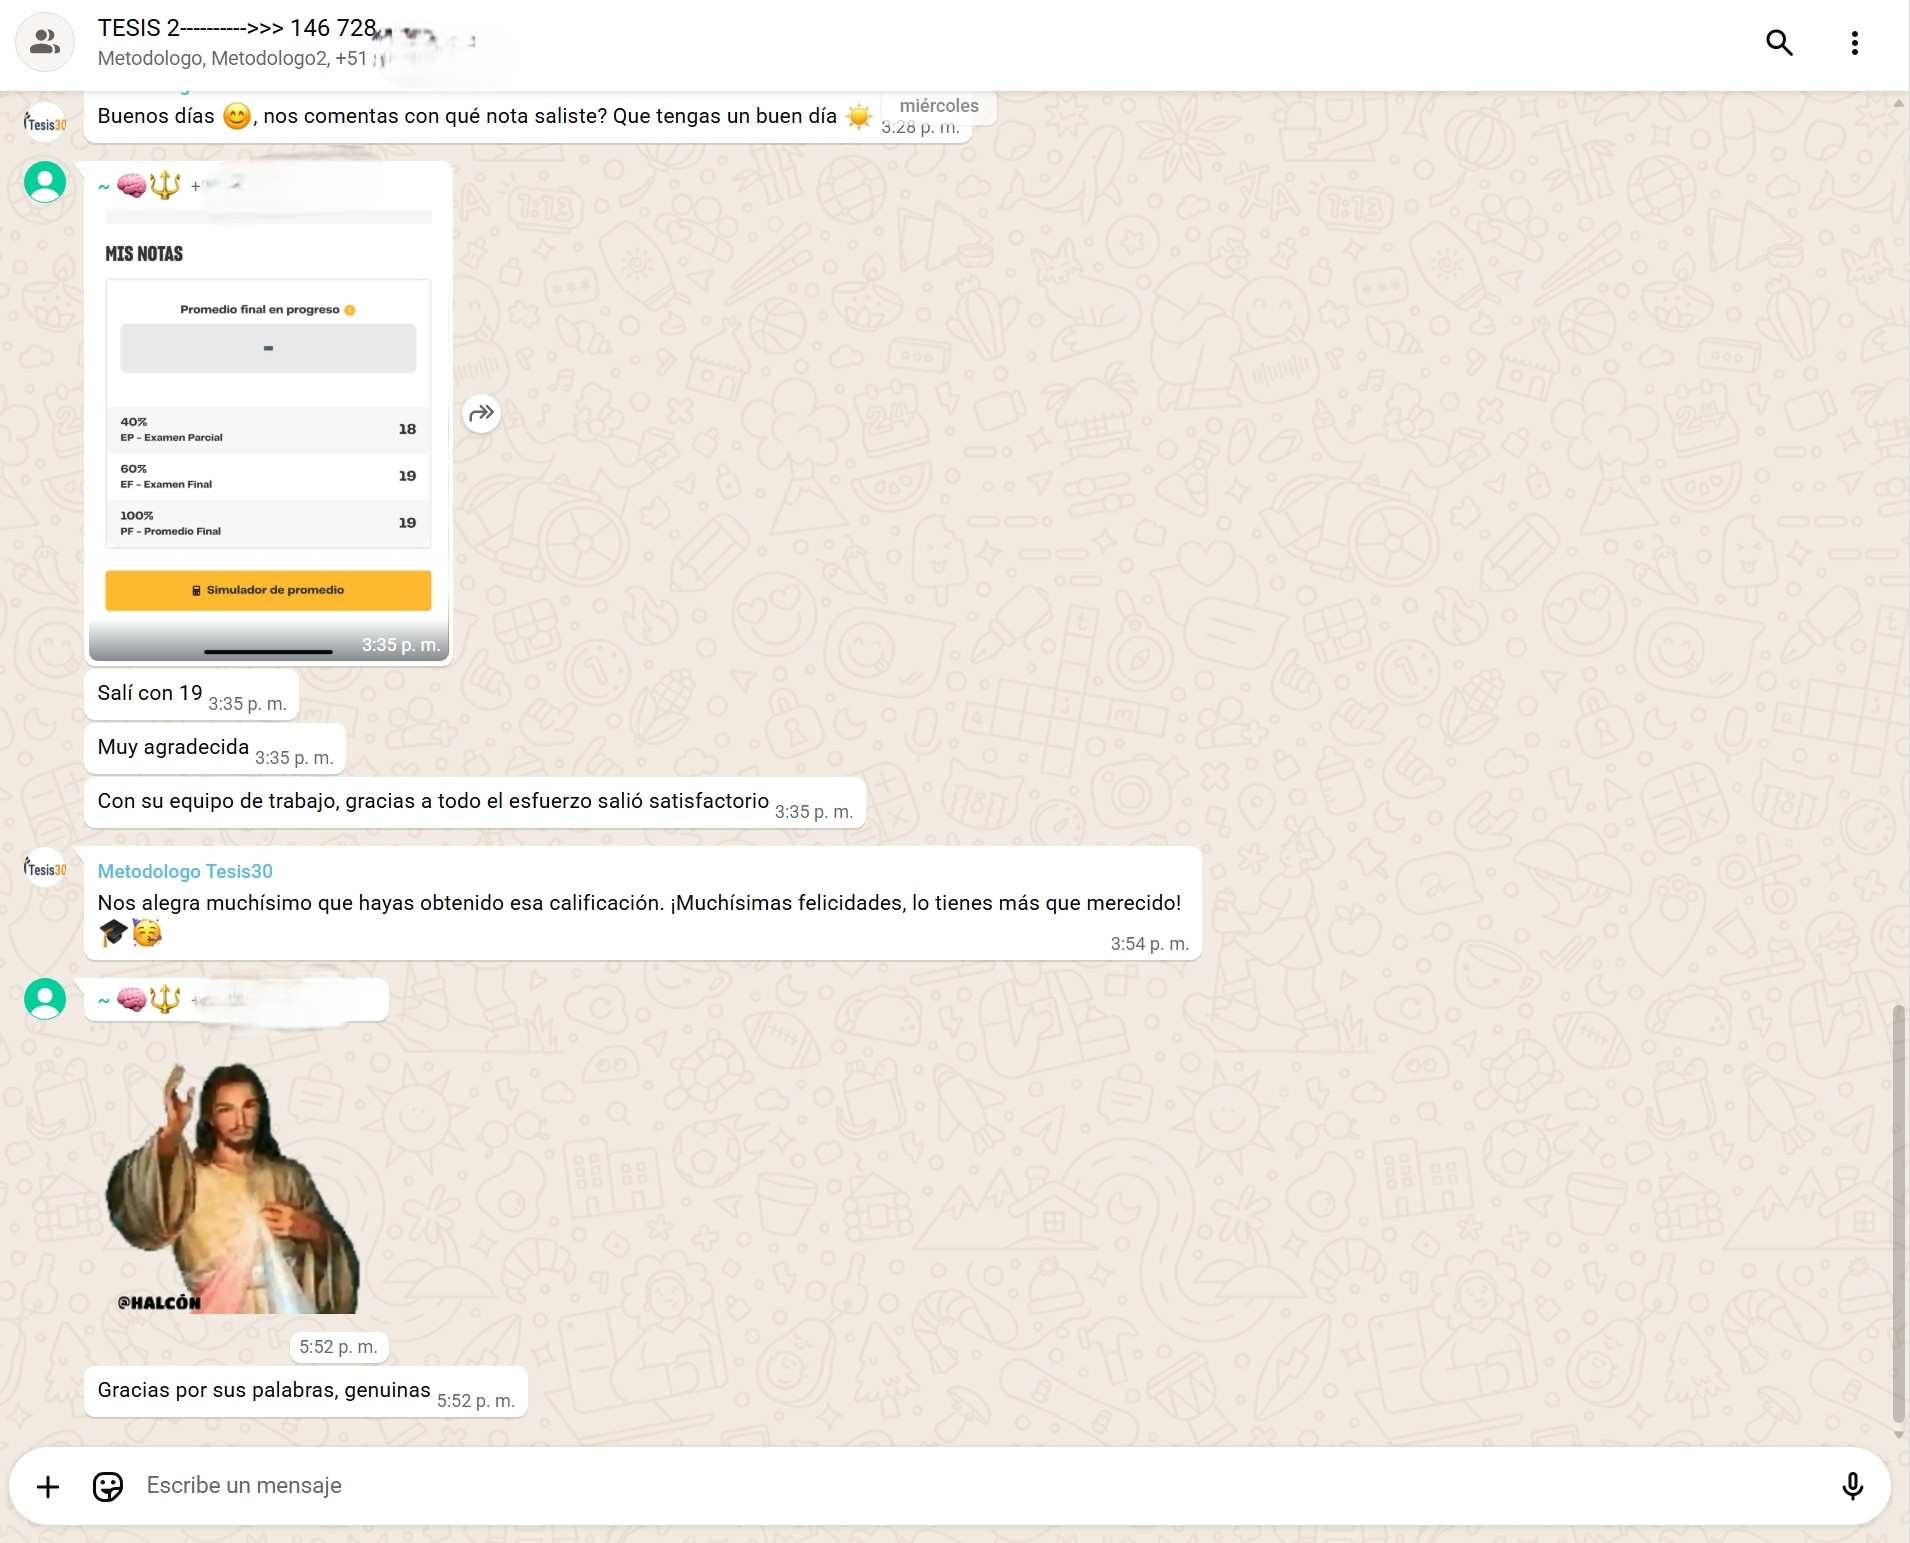
Task: Click the 'Buenos días' greeting message
Action: (x=528, y=117)
